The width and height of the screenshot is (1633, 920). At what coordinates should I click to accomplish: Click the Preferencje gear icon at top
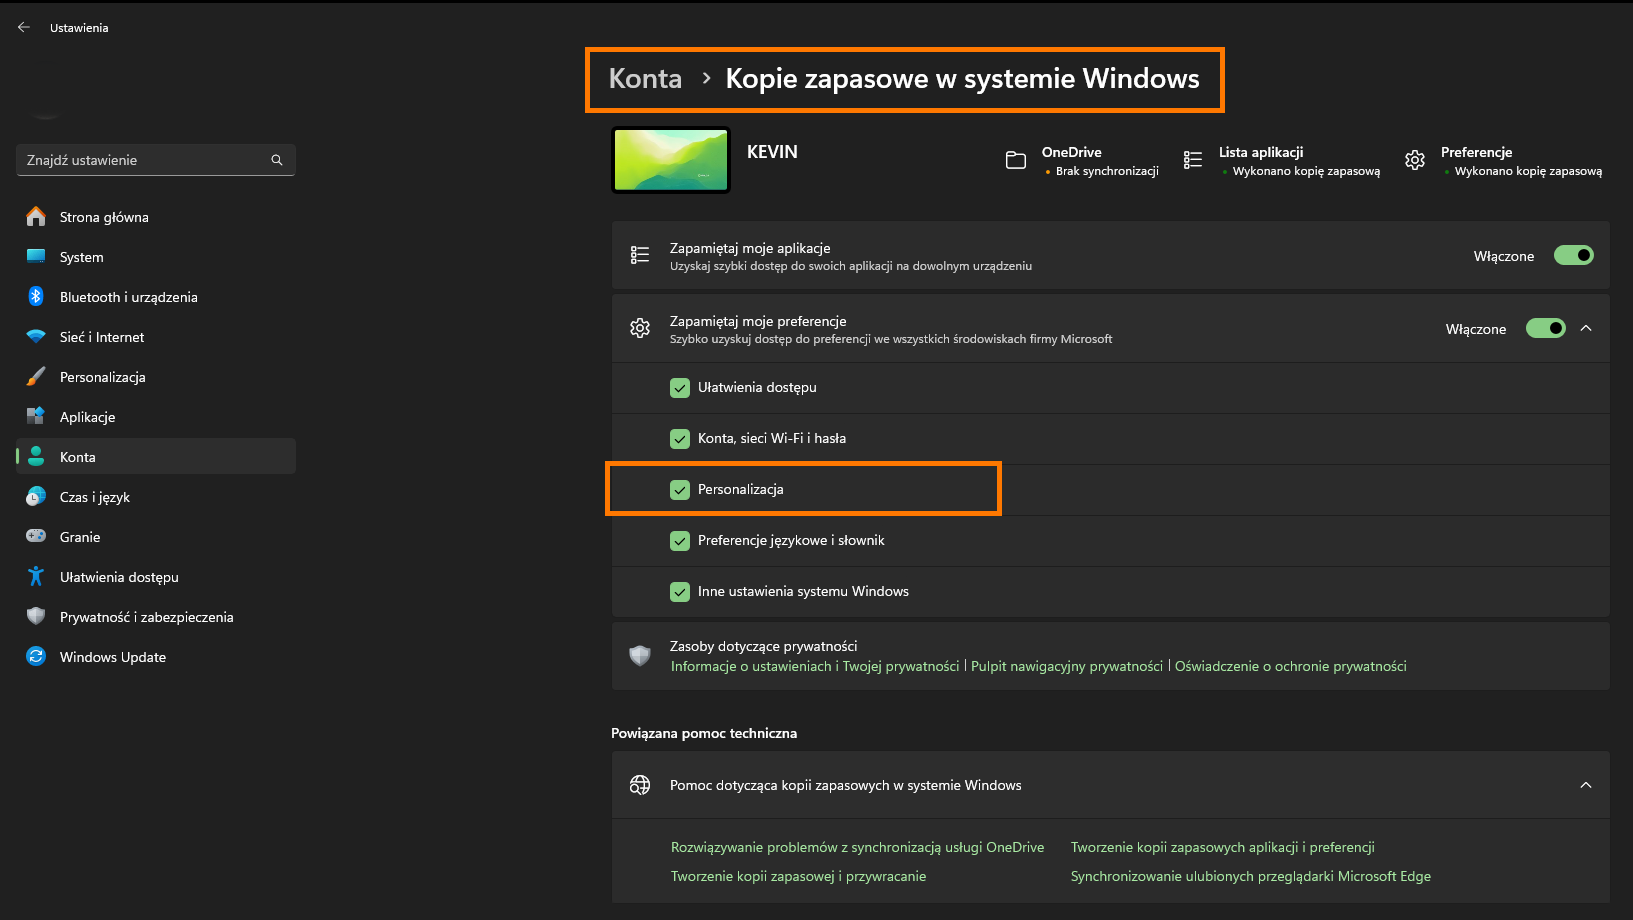(x=1415, y=160)
